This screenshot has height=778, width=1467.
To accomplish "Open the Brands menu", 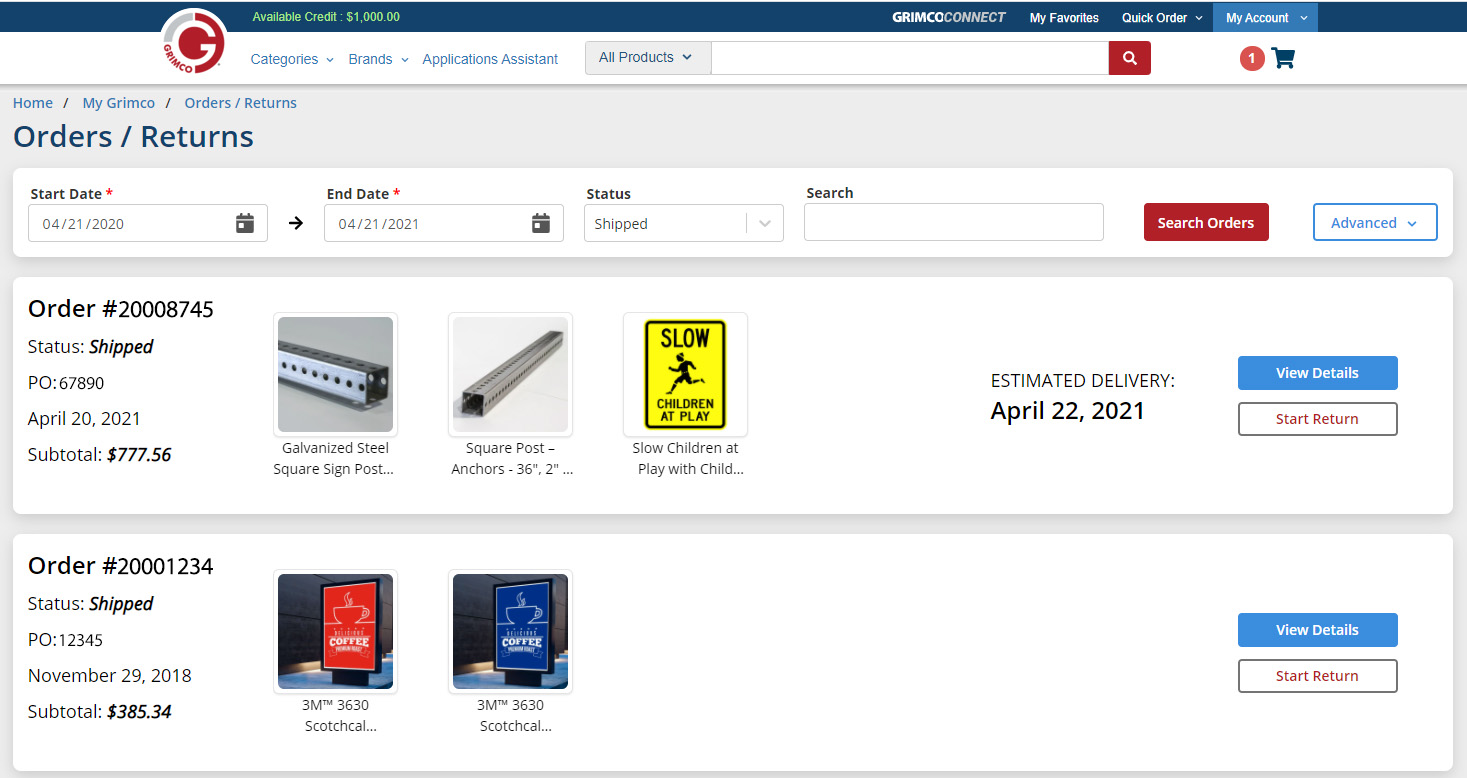I will tap(378, 59).
